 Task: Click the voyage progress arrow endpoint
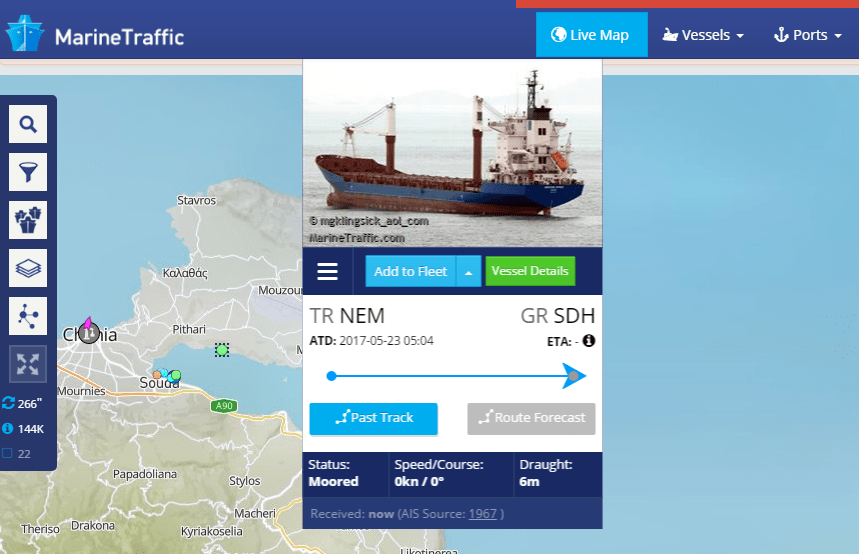[574, 376]
